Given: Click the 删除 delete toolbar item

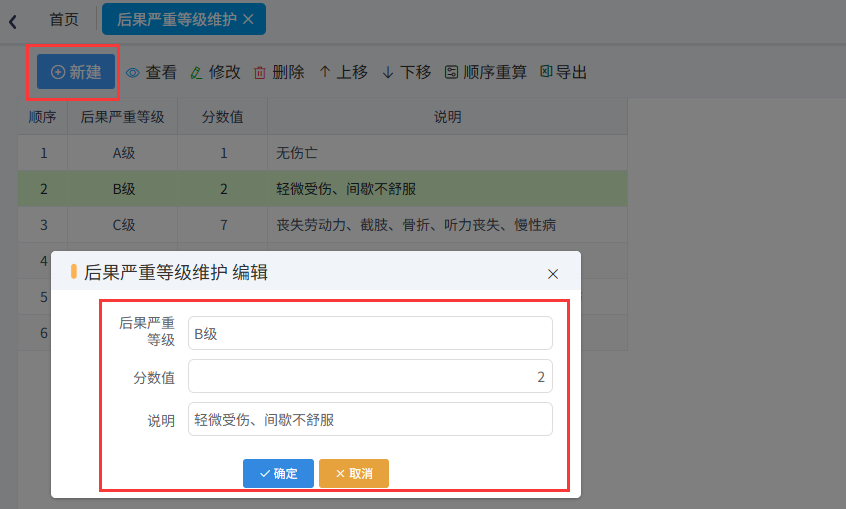Looking at the screenshot, I should 279,72.
